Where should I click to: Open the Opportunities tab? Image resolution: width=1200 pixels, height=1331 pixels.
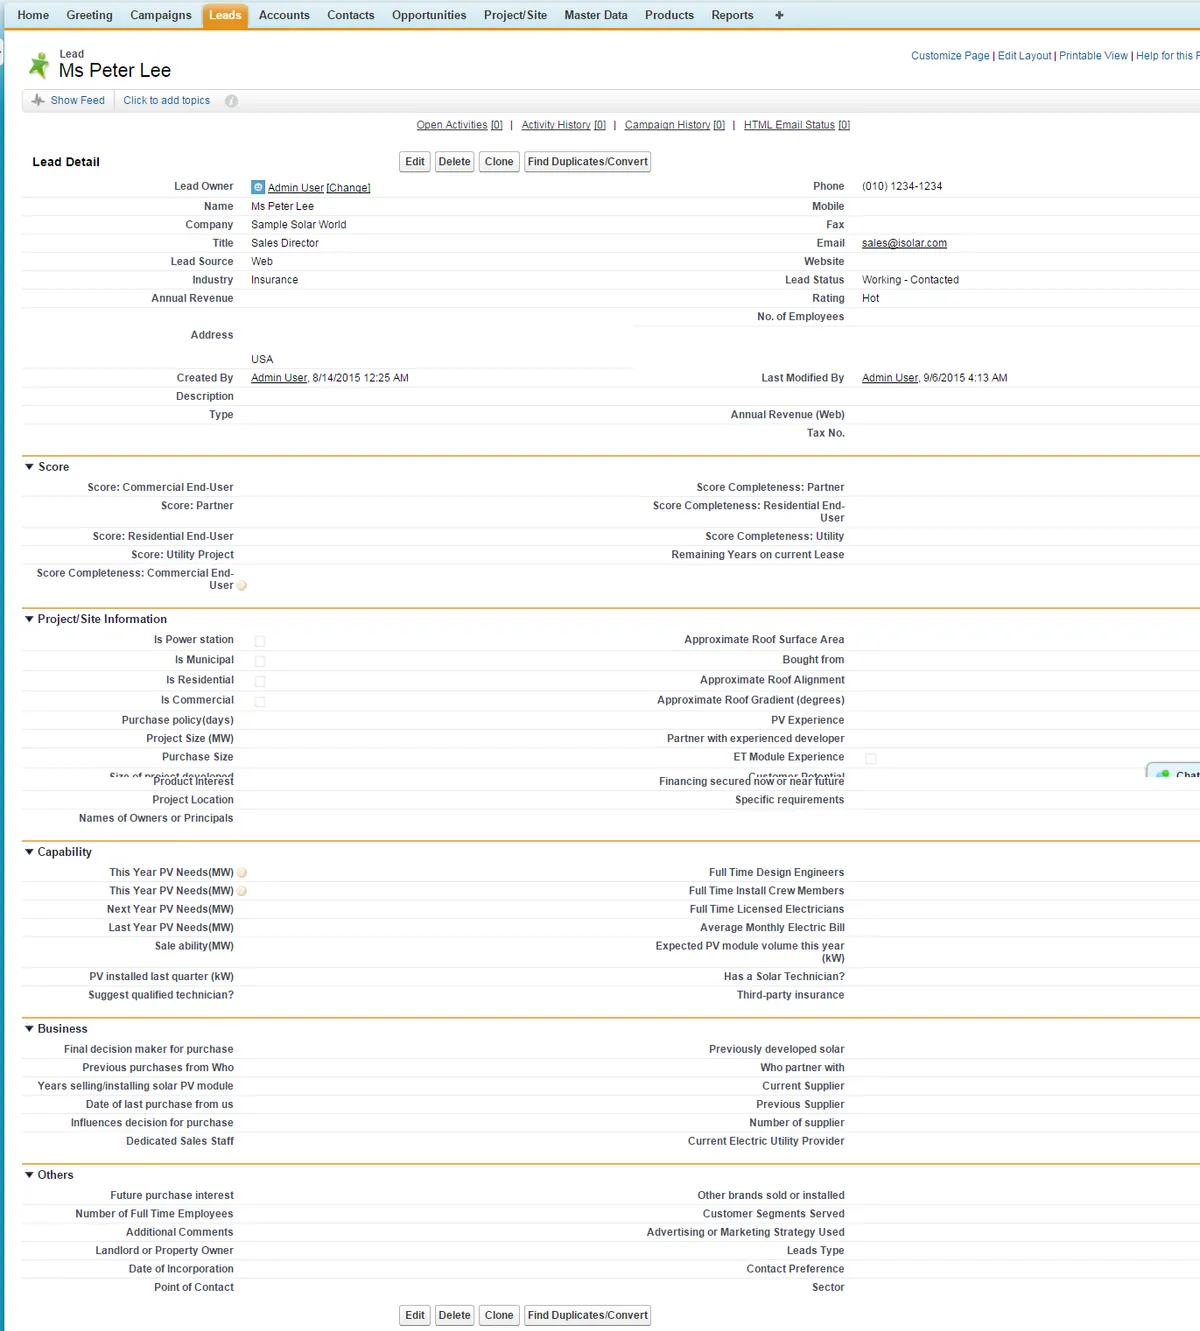click(429, 15)
